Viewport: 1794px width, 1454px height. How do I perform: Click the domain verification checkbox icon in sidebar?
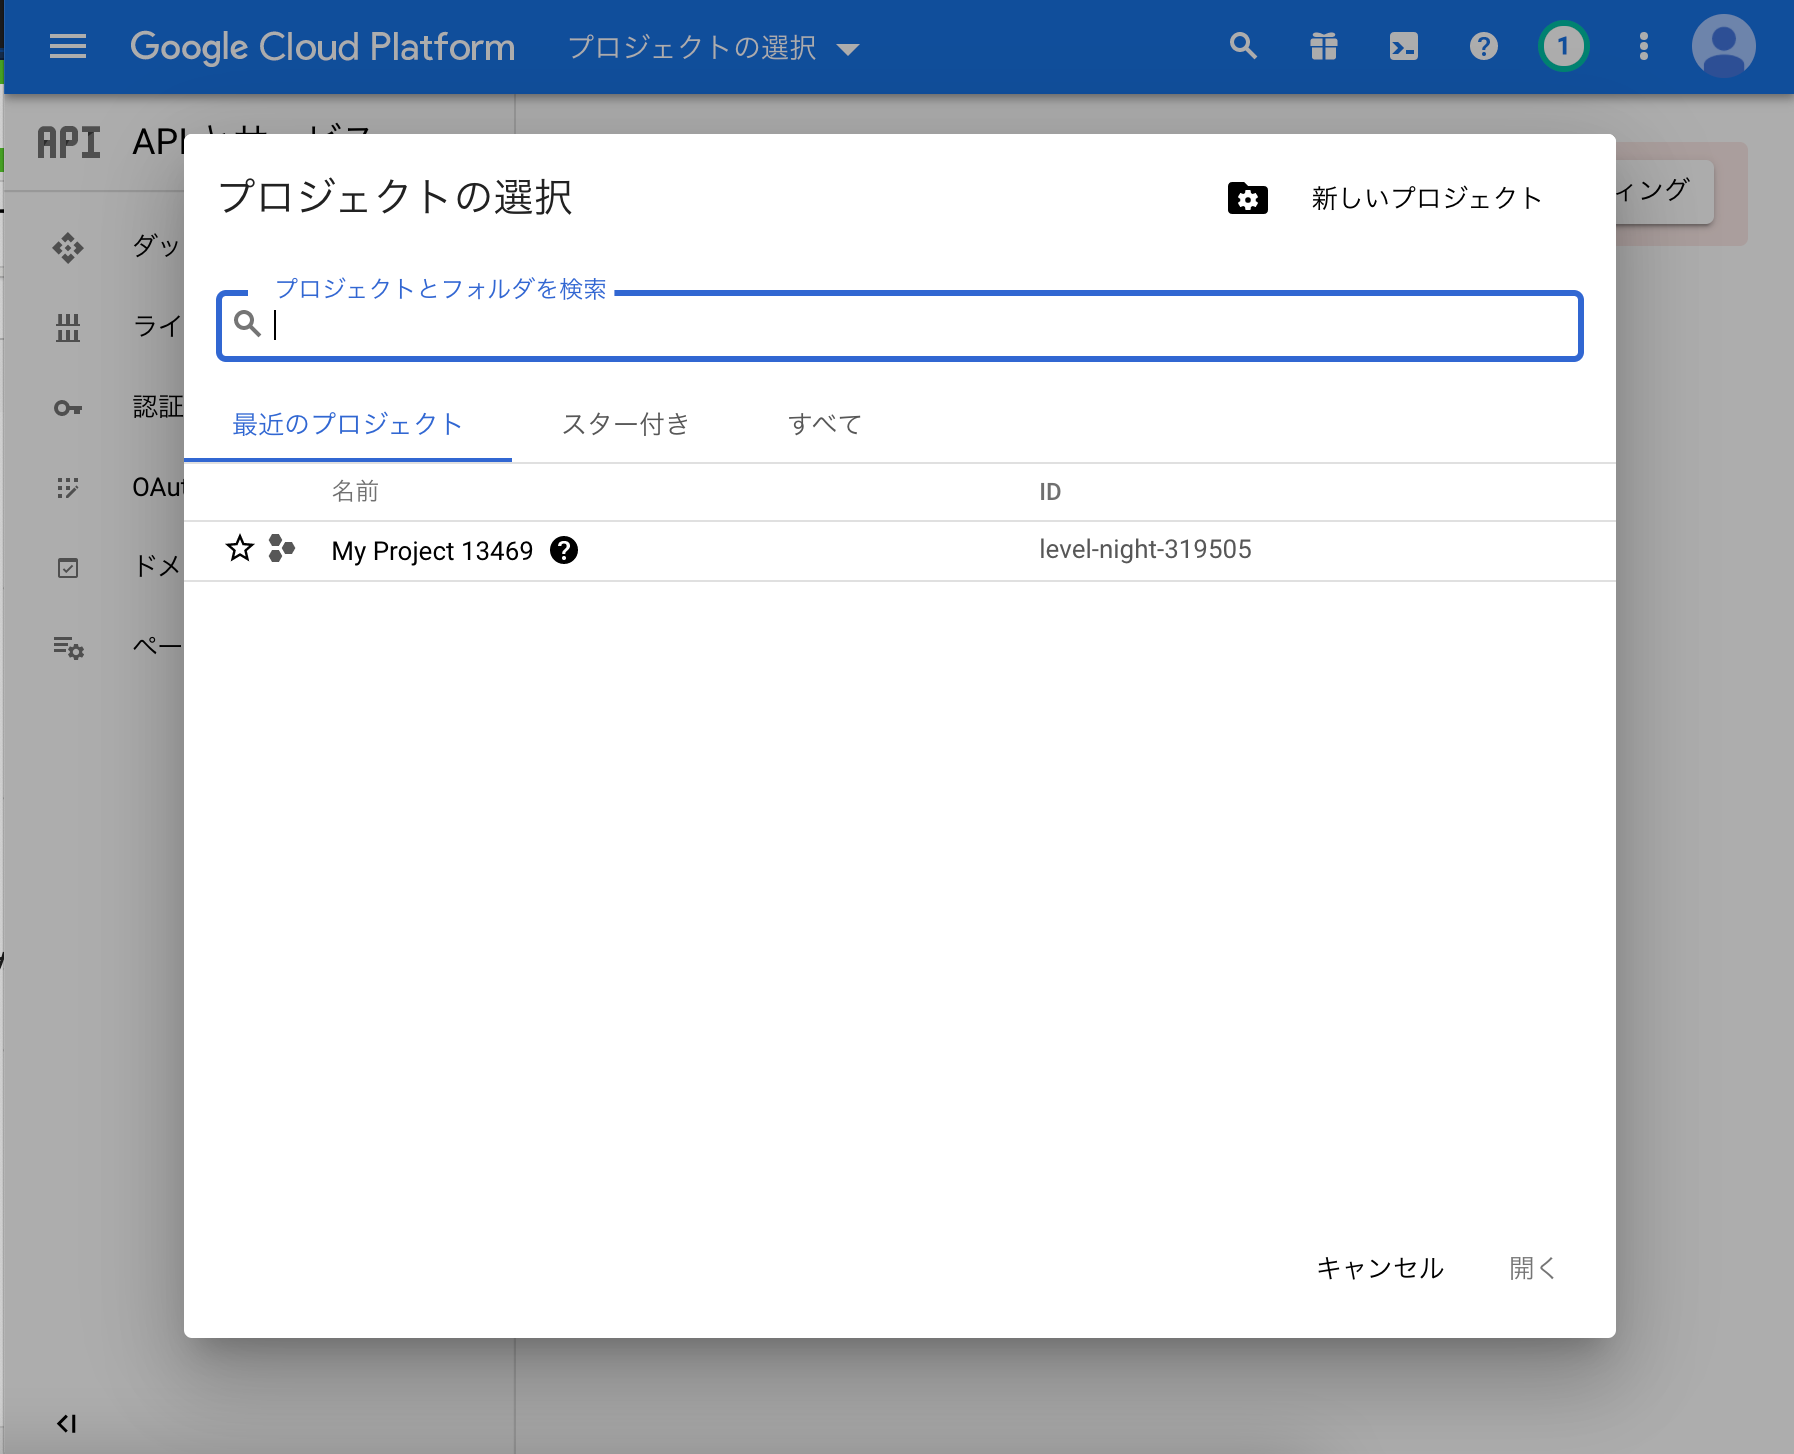pyautogui.click(x=68, y=568)
